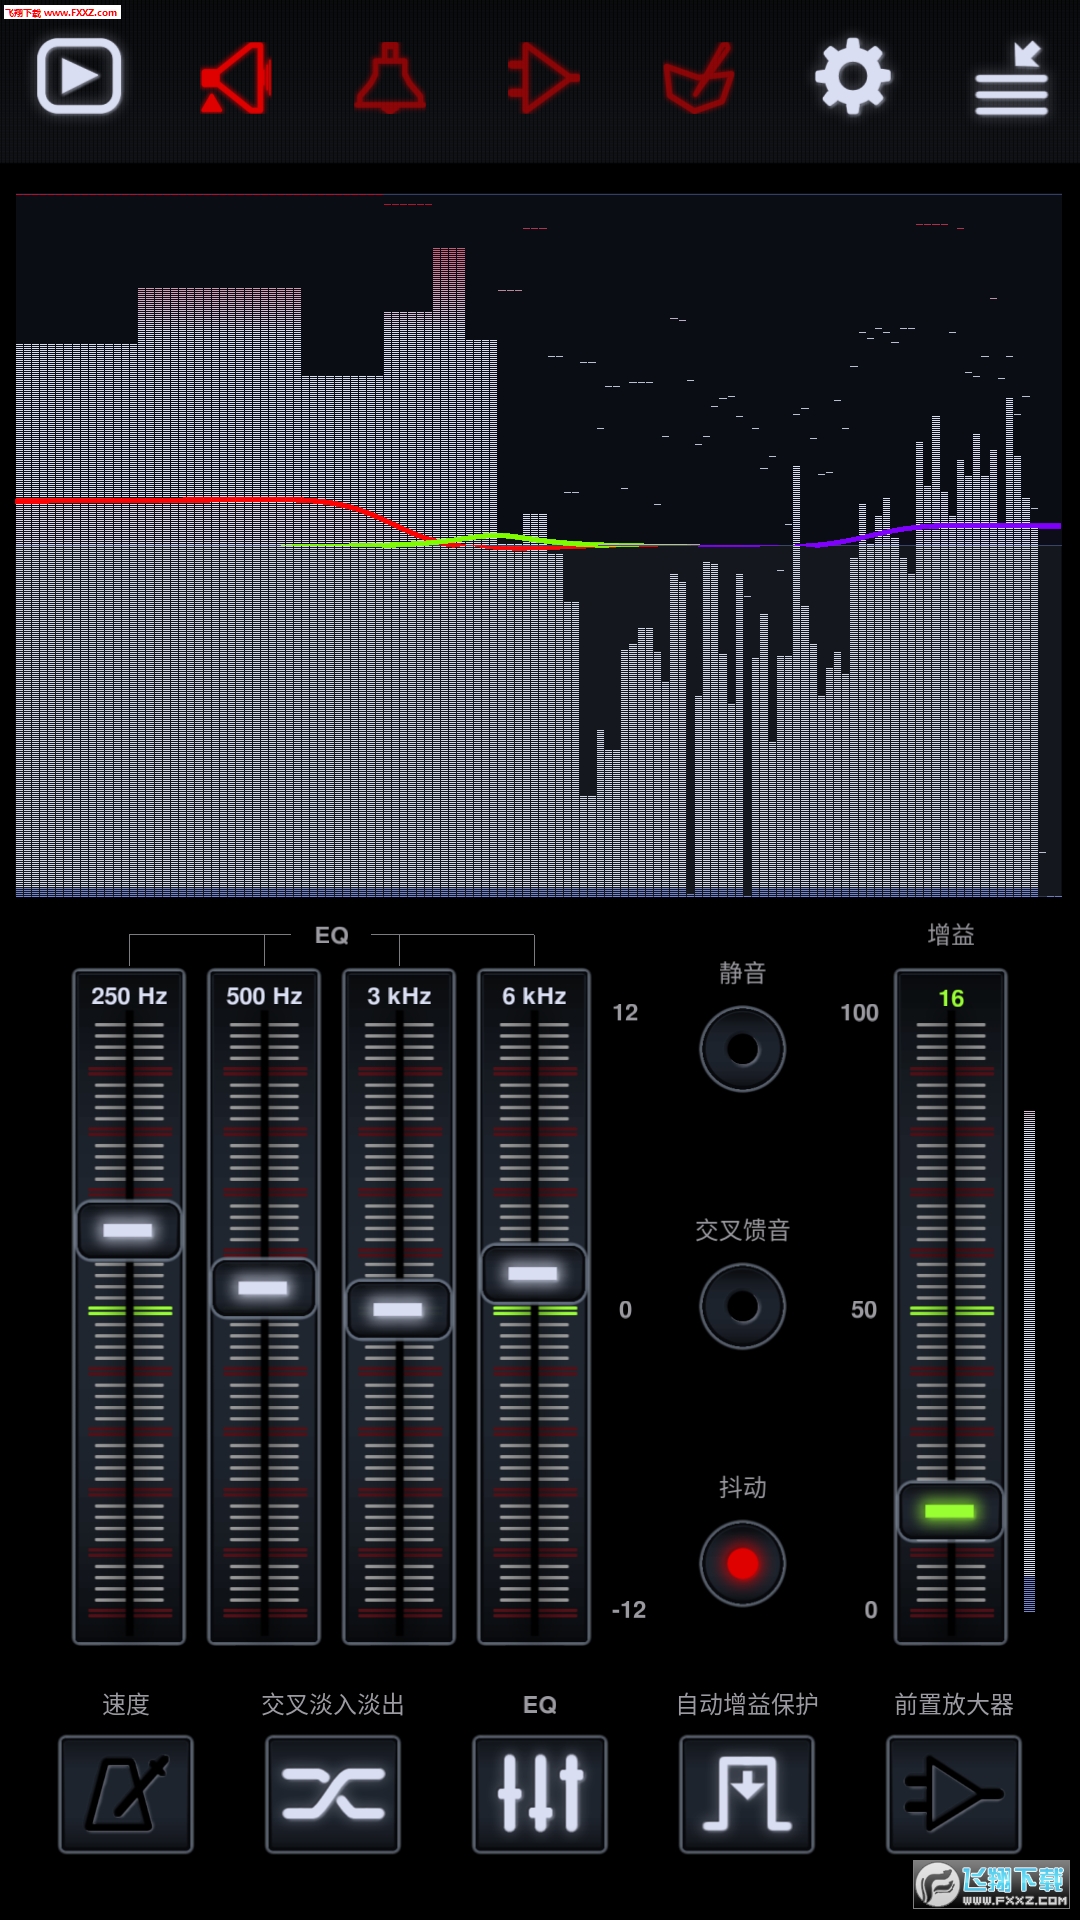The width and height of the screenshot is (1080, 1920).
Task: Click the 交叉淡入淡出 label
Action: [333, 1704]
